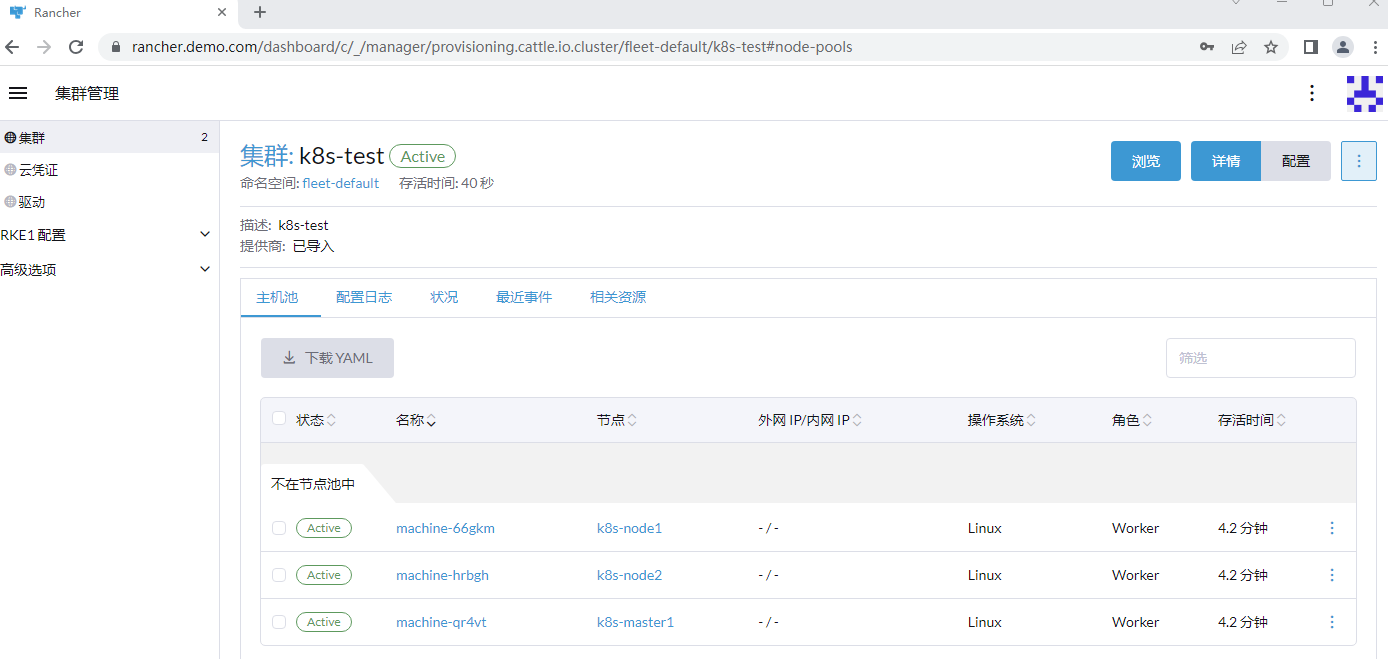Image resolution: width=1388 pixels, height=659 pixels.
Task: Click the 浏览 button
Action: tap(1146, 161)
